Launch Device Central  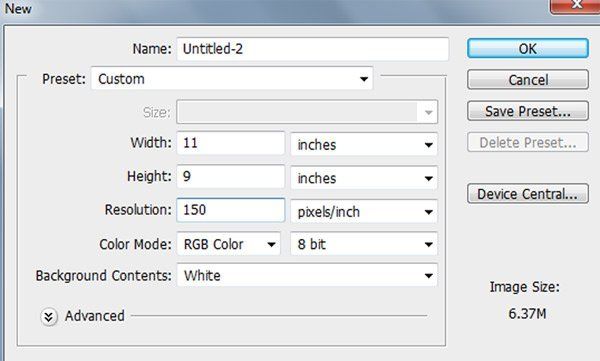click(x=528, y=194)
